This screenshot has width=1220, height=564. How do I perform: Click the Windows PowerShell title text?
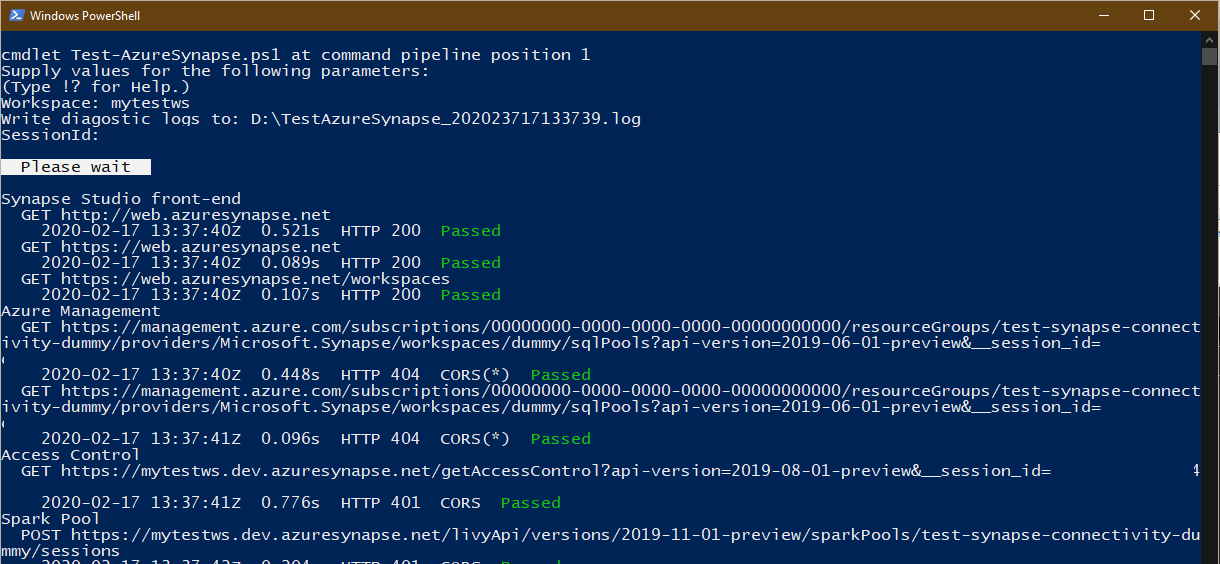[x=84, y=16]
